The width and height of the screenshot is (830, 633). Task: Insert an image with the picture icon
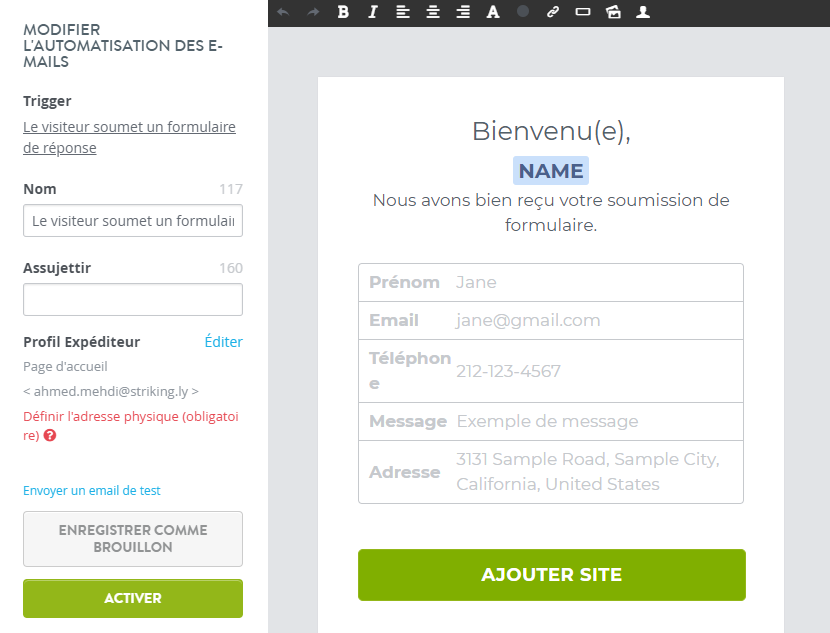[x=613, y=12]
